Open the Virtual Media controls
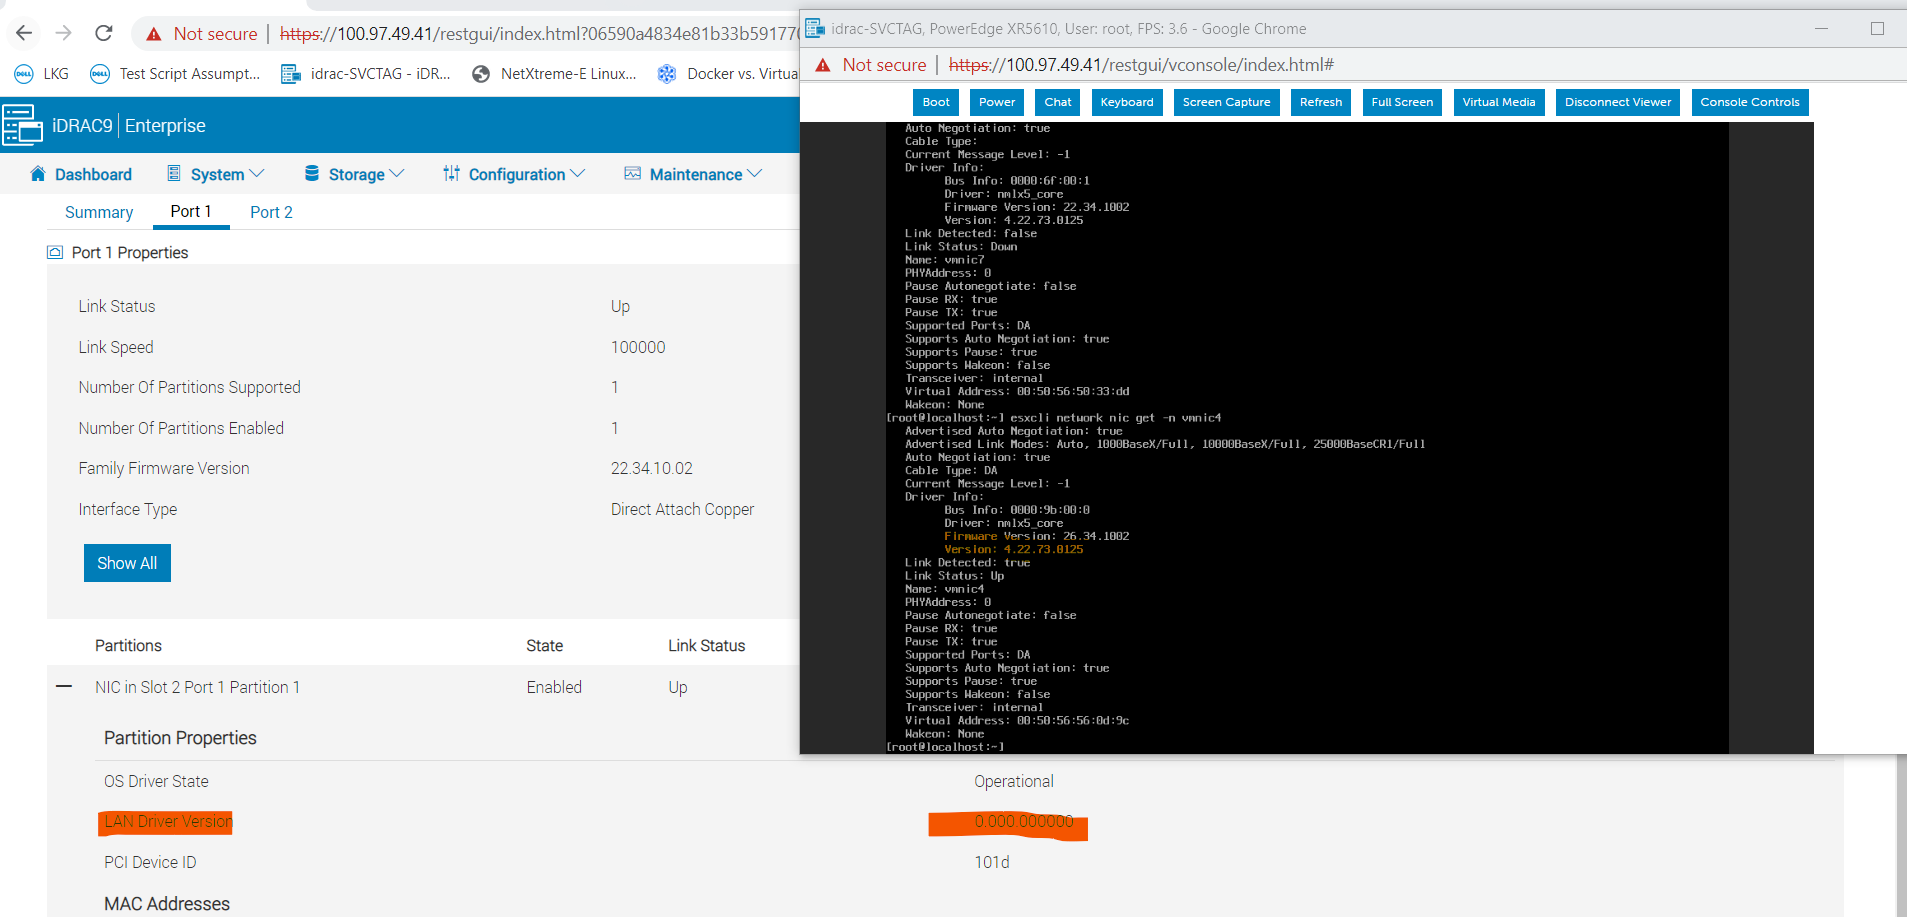1907x917 pixels. [1498, 102]
